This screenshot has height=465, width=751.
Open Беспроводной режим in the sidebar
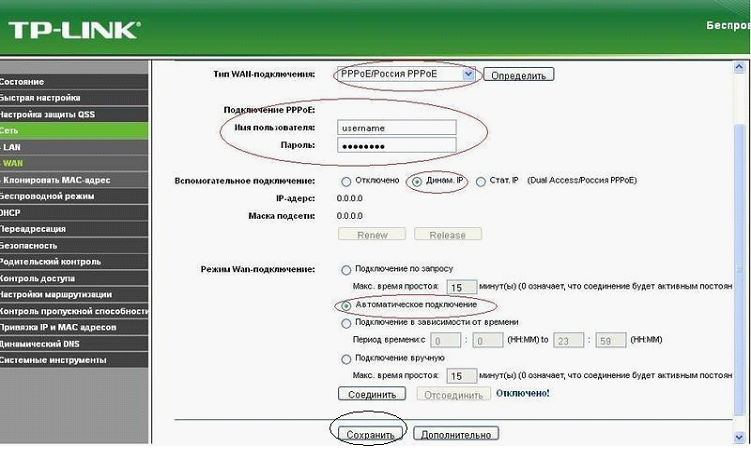[74, 196]
